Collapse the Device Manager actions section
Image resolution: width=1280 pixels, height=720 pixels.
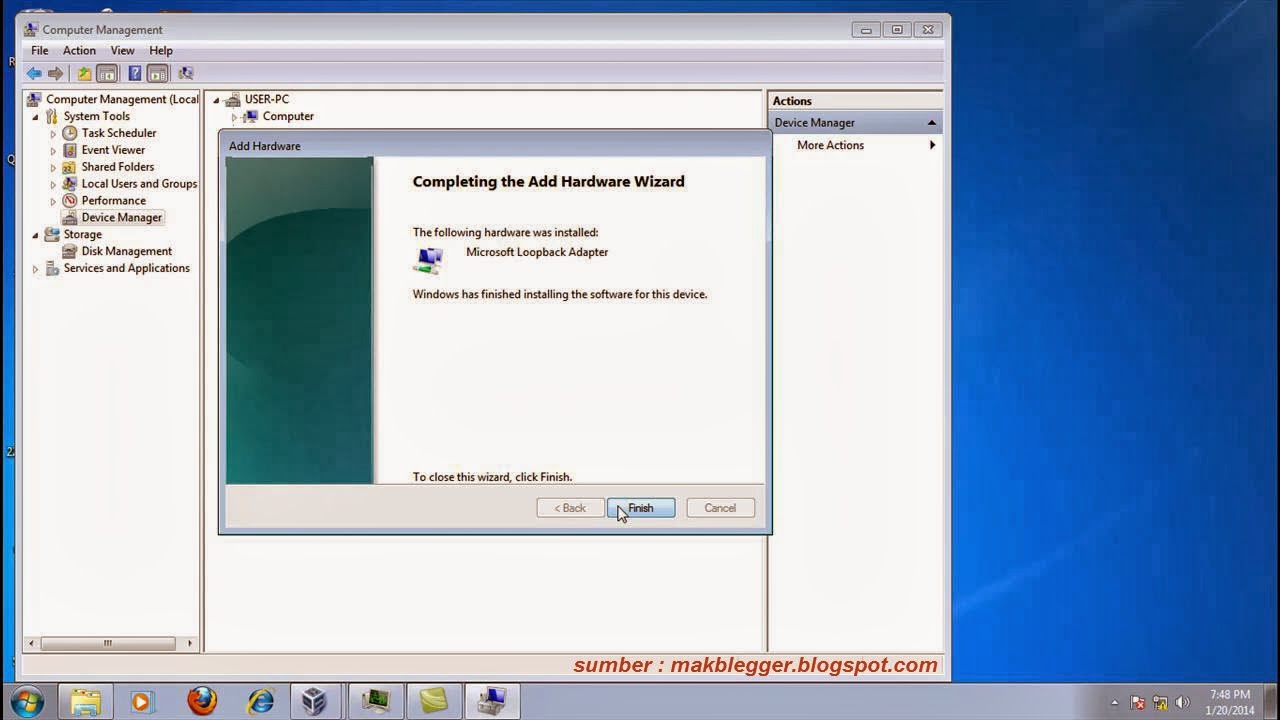pyautogui.click(x=931, y=123)
